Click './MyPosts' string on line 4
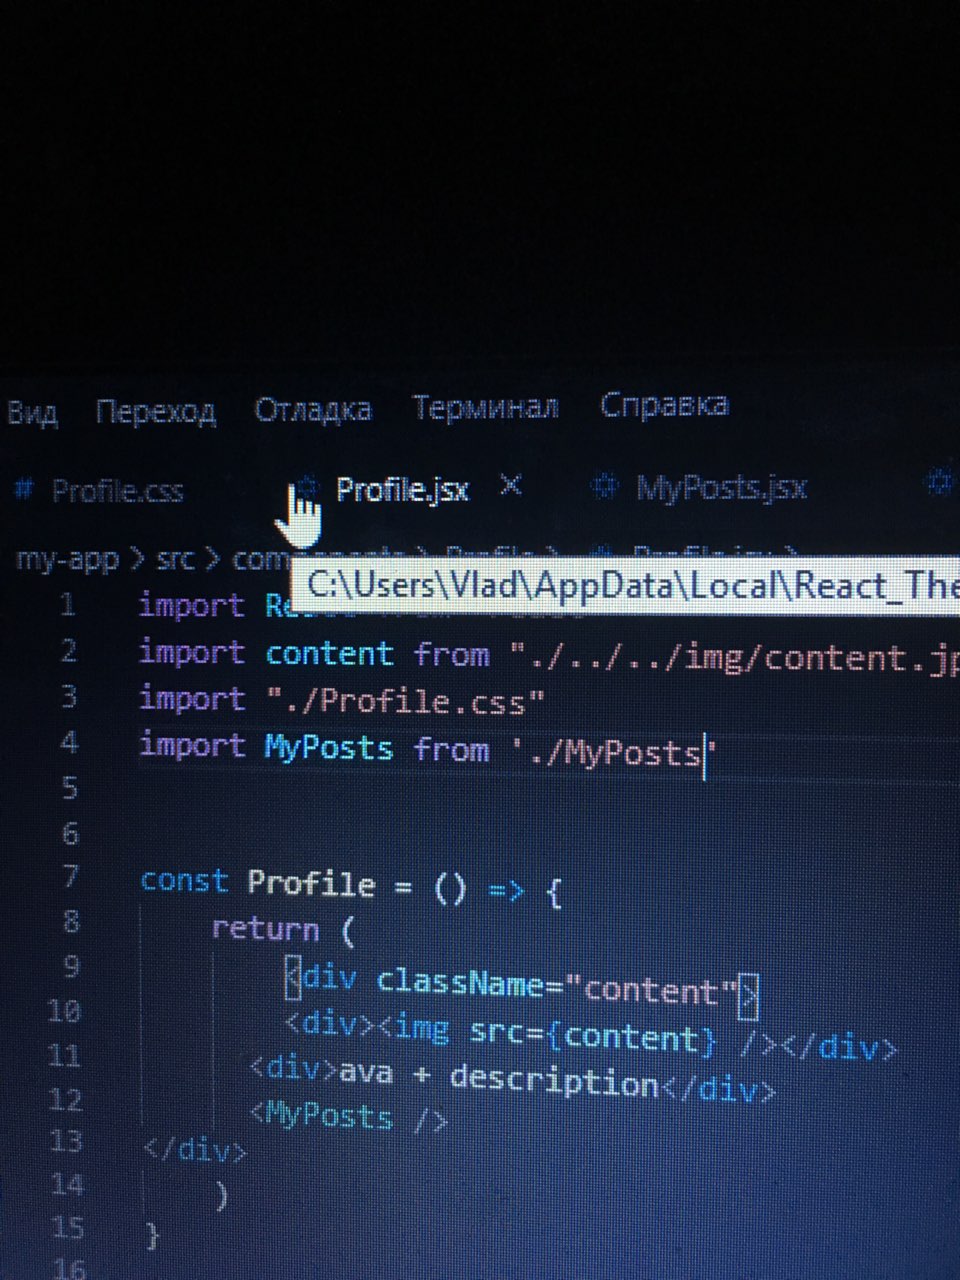Image resolution: width=960 pixels, height=1280 pixels. pyautogui.click(x=614, y=752)
